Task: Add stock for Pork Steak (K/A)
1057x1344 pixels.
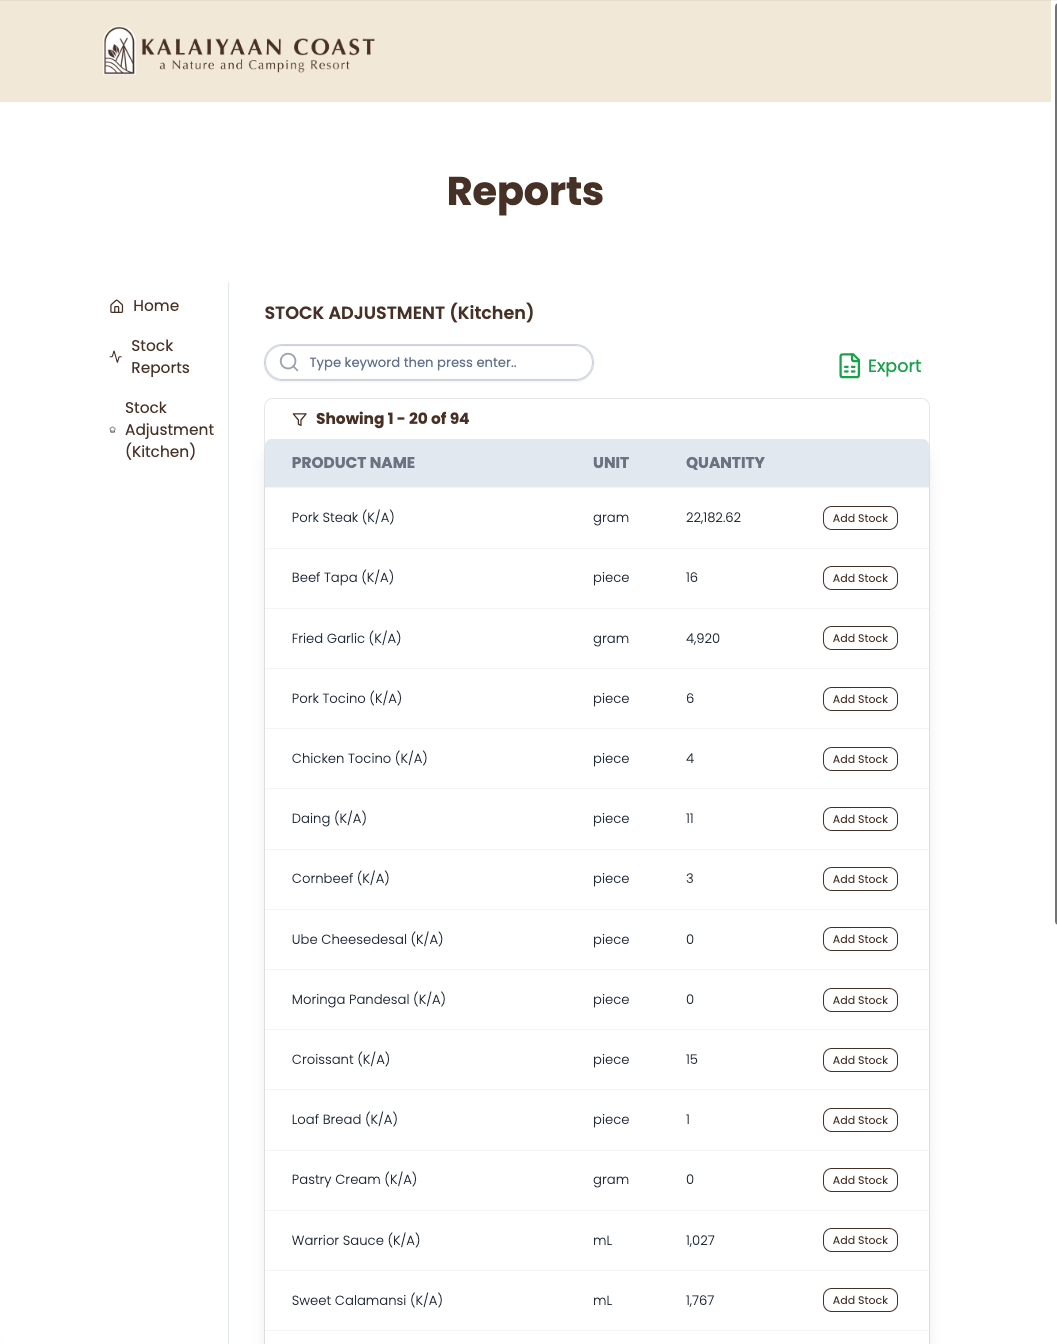Action: pyautogui.click(x=859, y=518)
